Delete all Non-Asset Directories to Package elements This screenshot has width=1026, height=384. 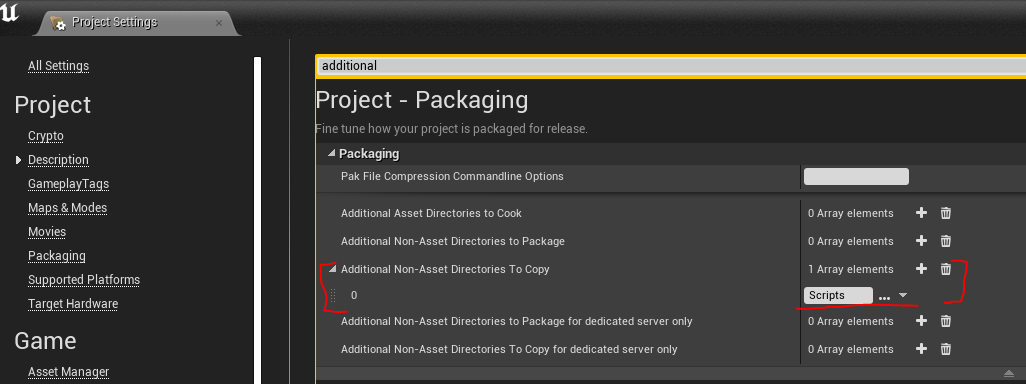point(946,241)
